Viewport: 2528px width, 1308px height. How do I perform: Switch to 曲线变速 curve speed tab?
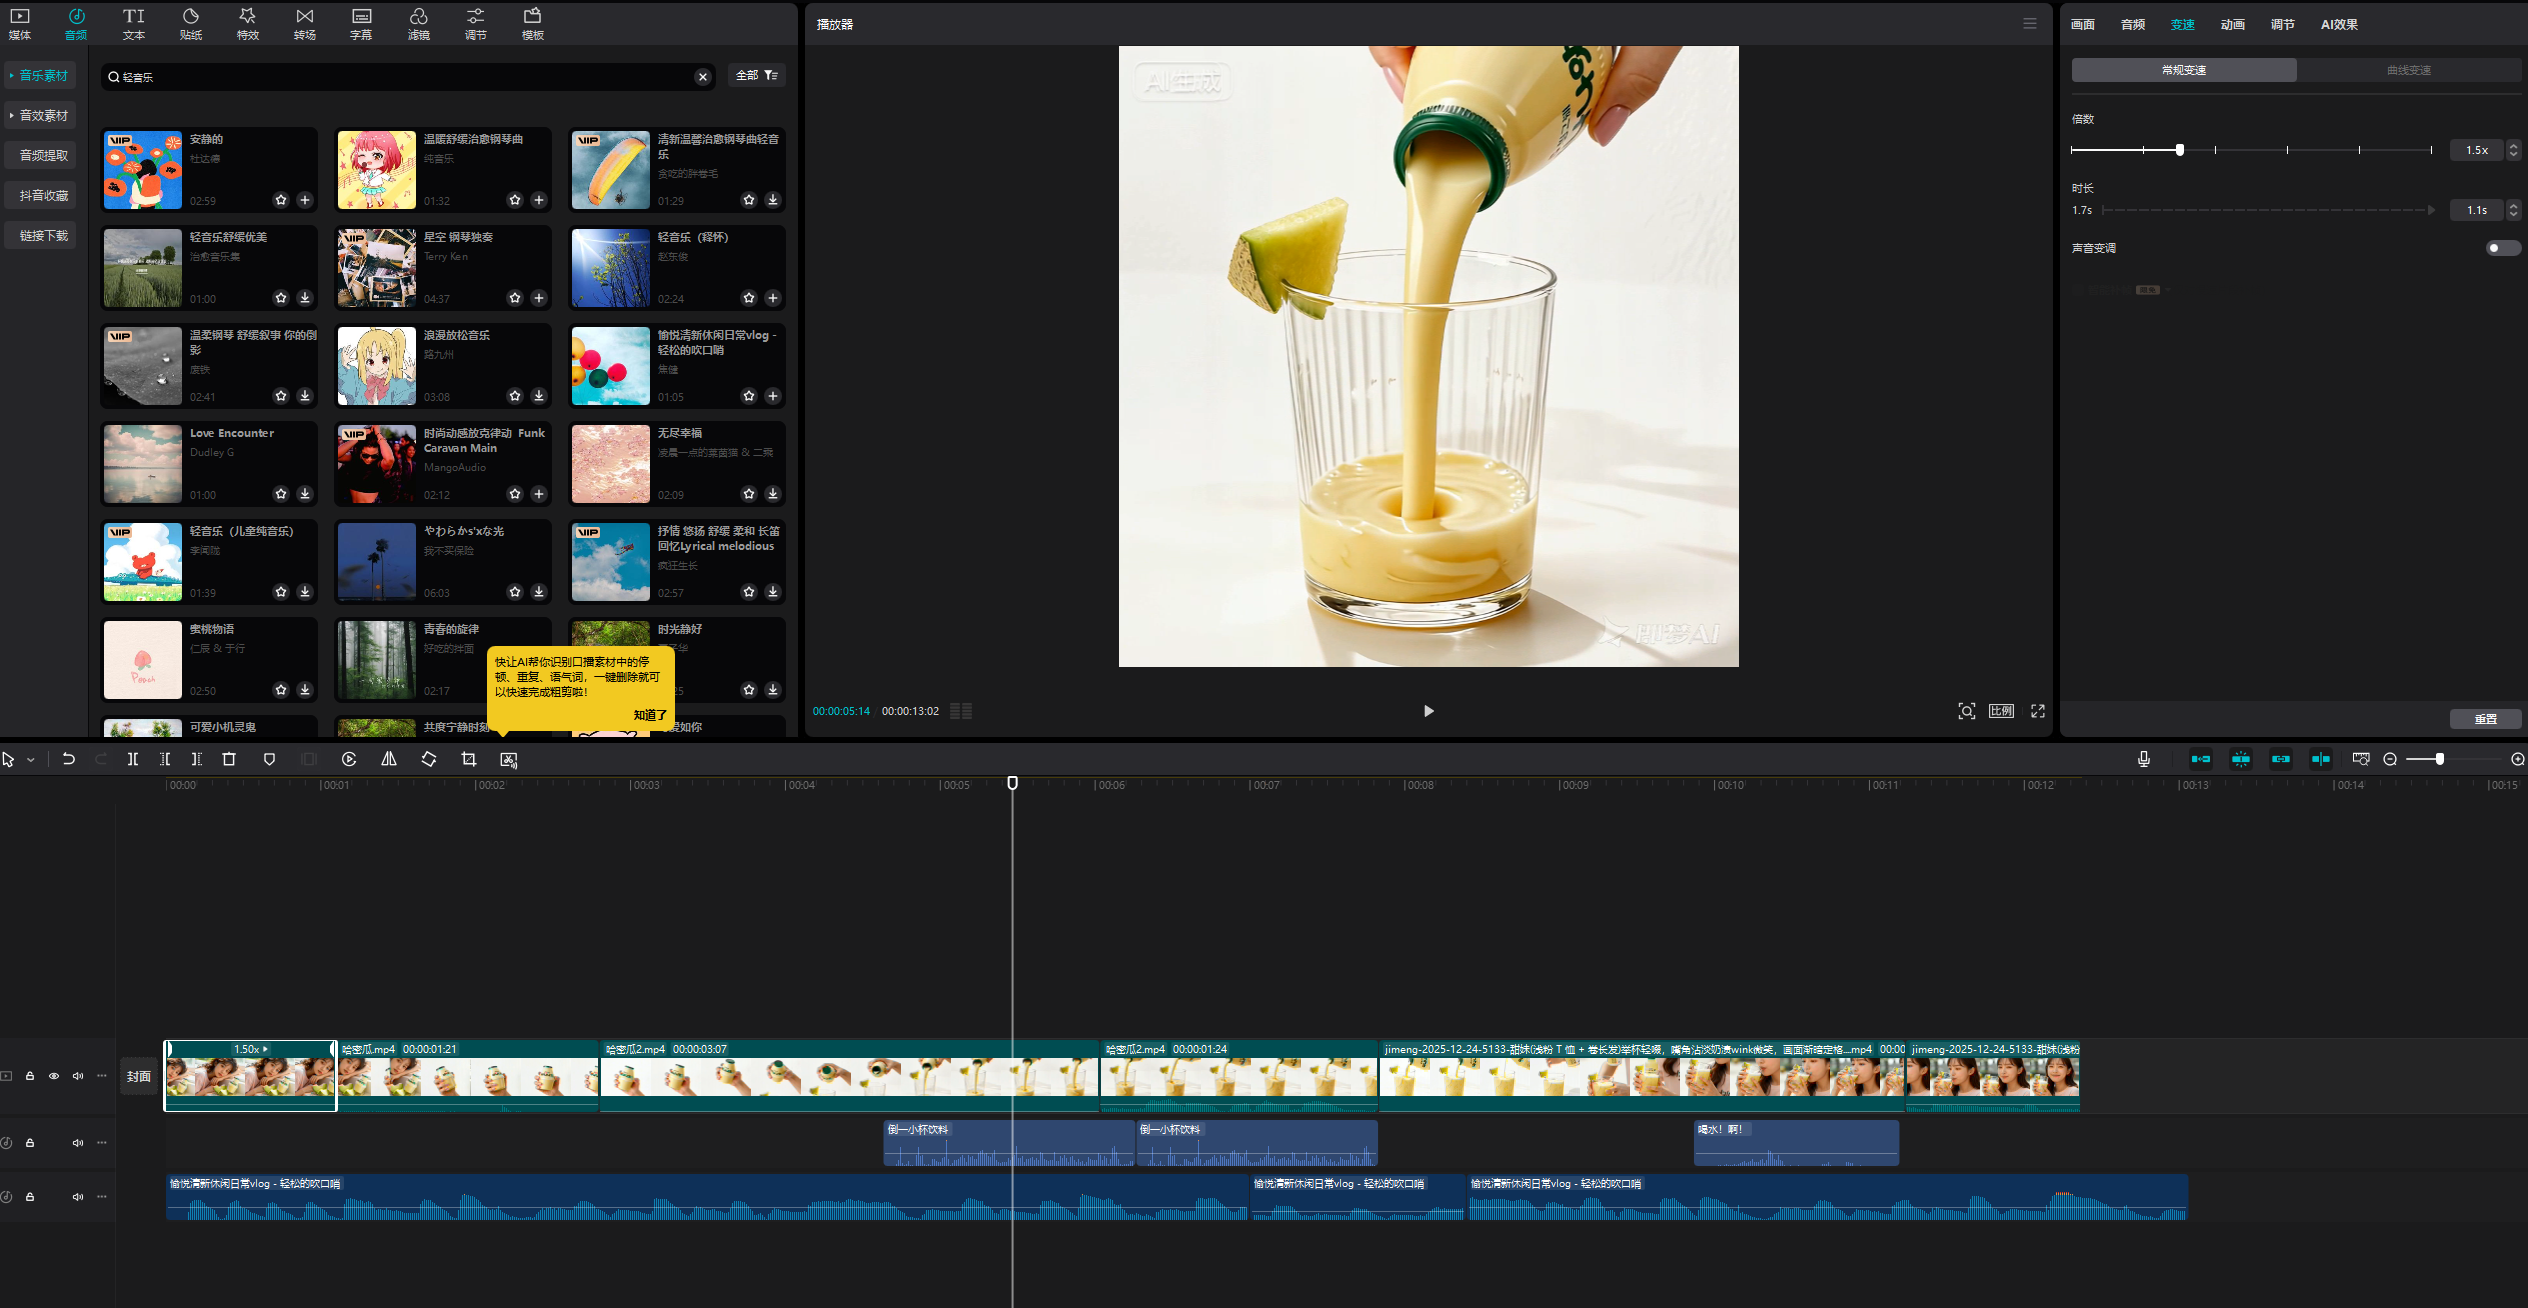coord(2408,70)
